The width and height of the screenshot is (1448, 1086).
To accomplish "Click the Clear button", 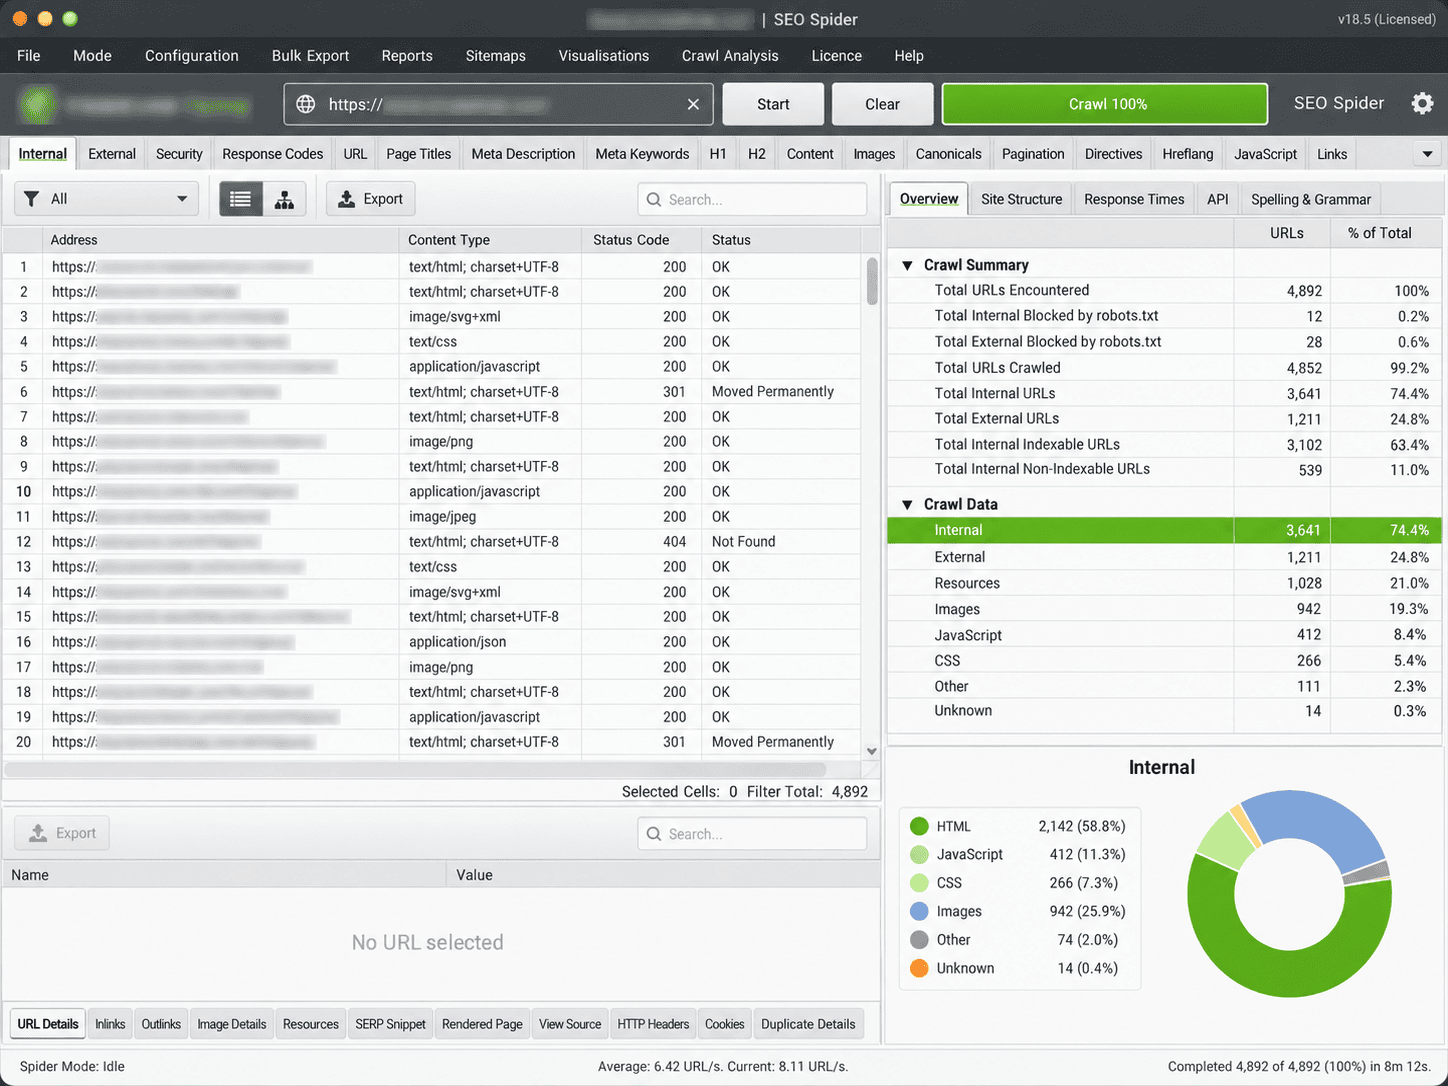I will pos(882,104).
